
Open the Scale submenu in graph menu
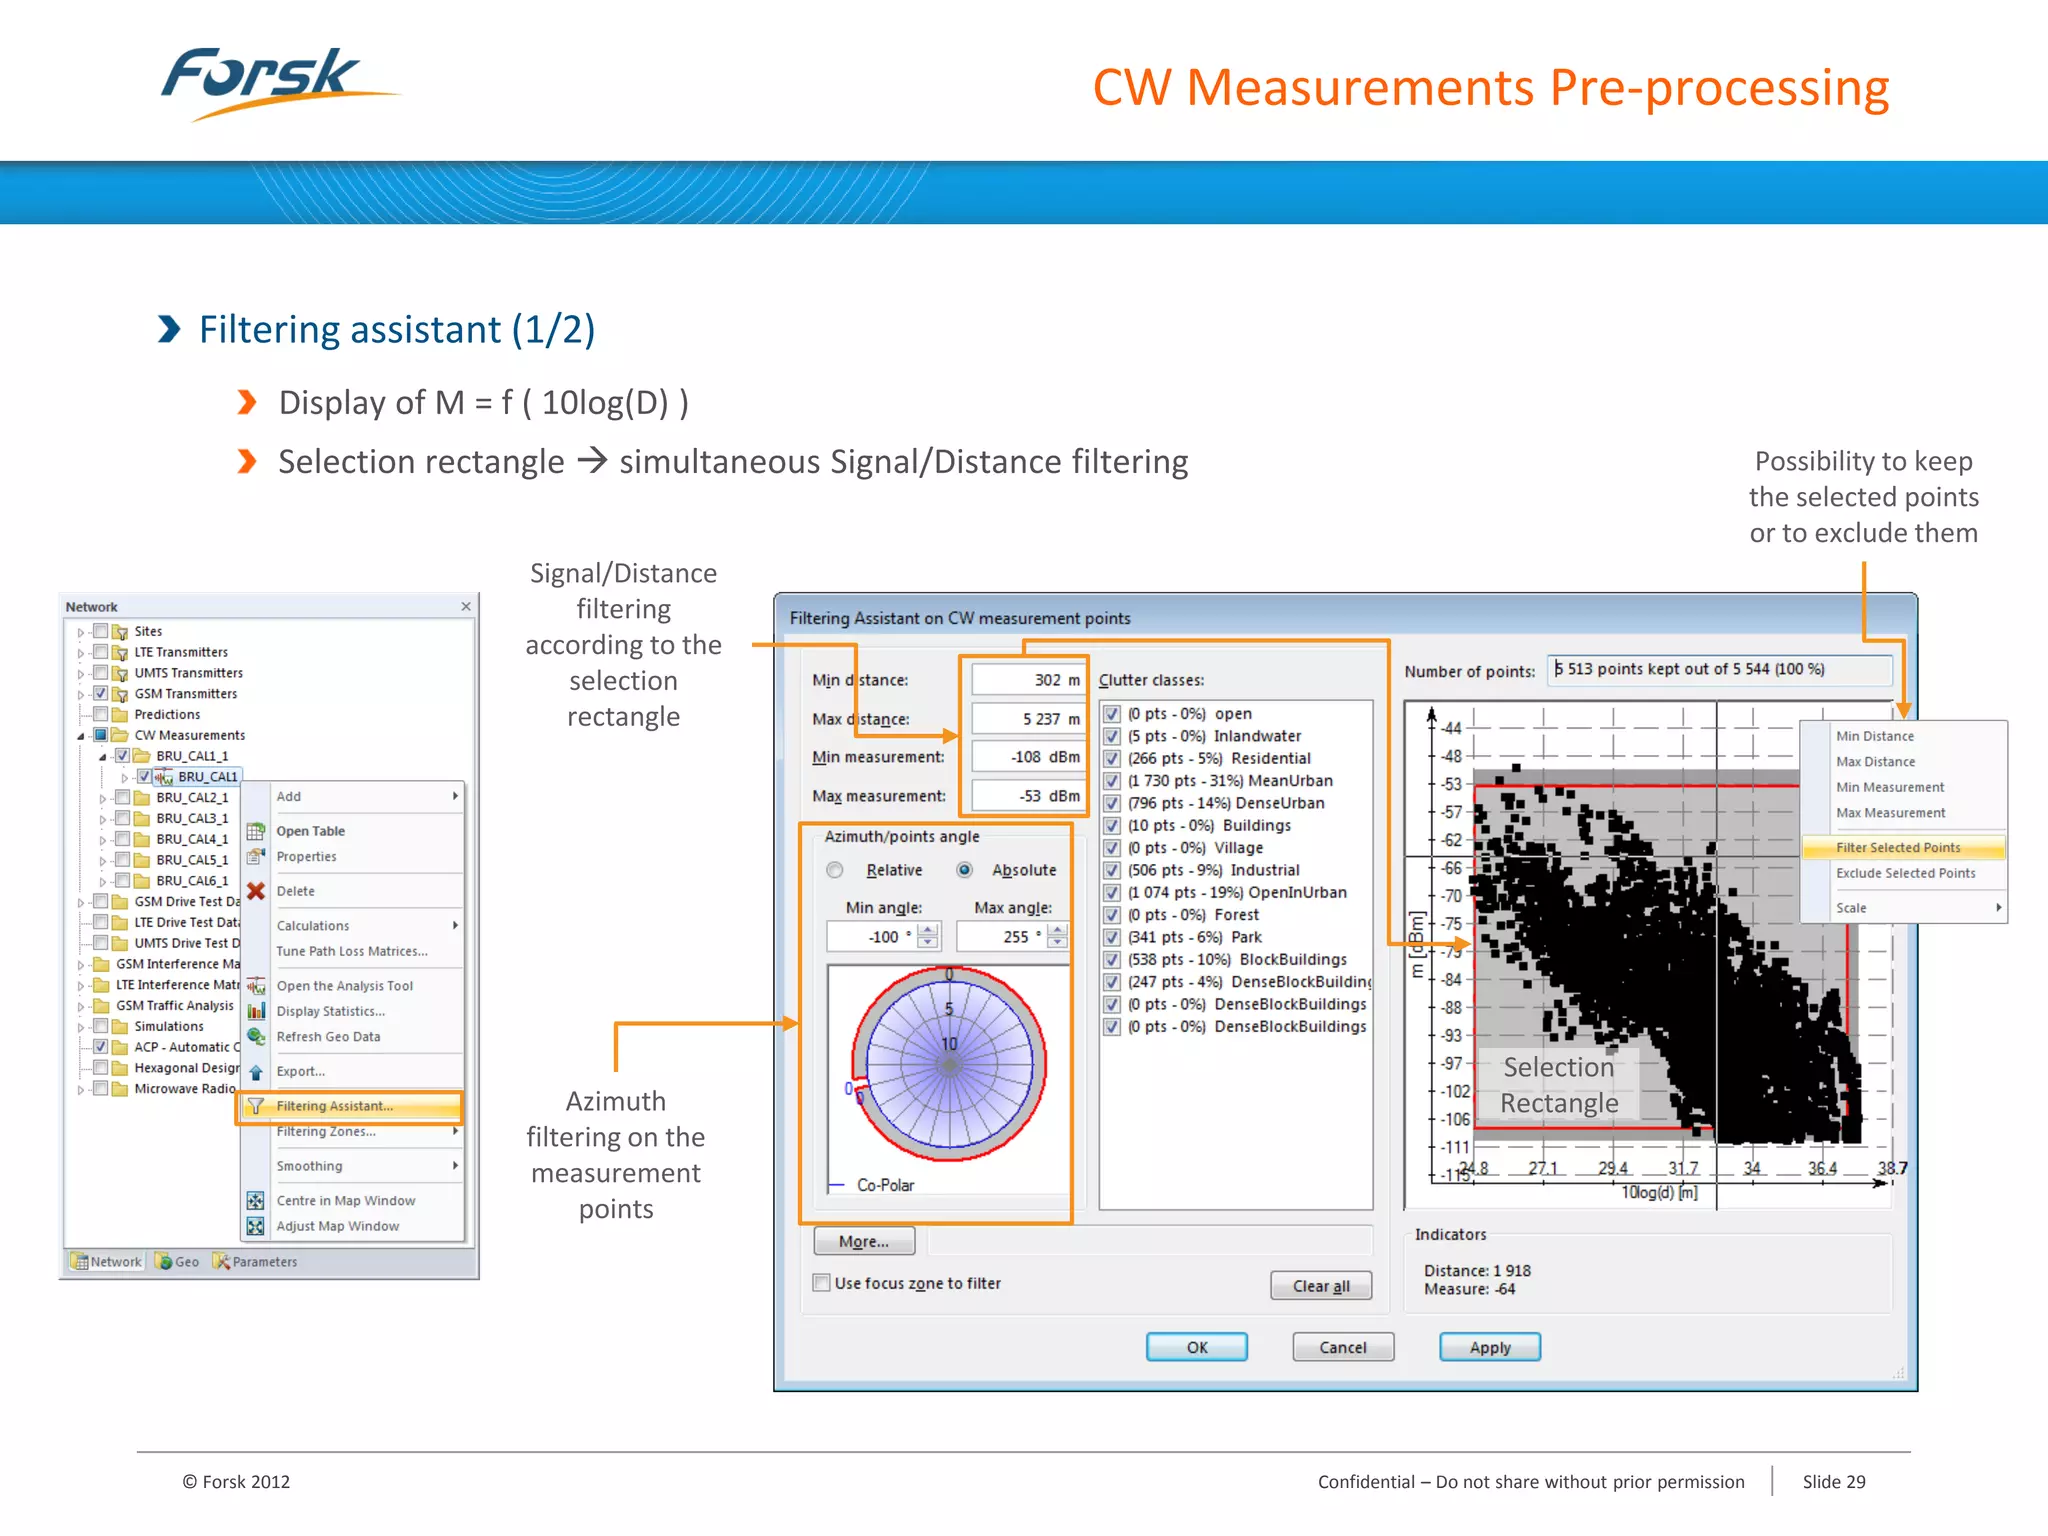[x=1904, y=908]
